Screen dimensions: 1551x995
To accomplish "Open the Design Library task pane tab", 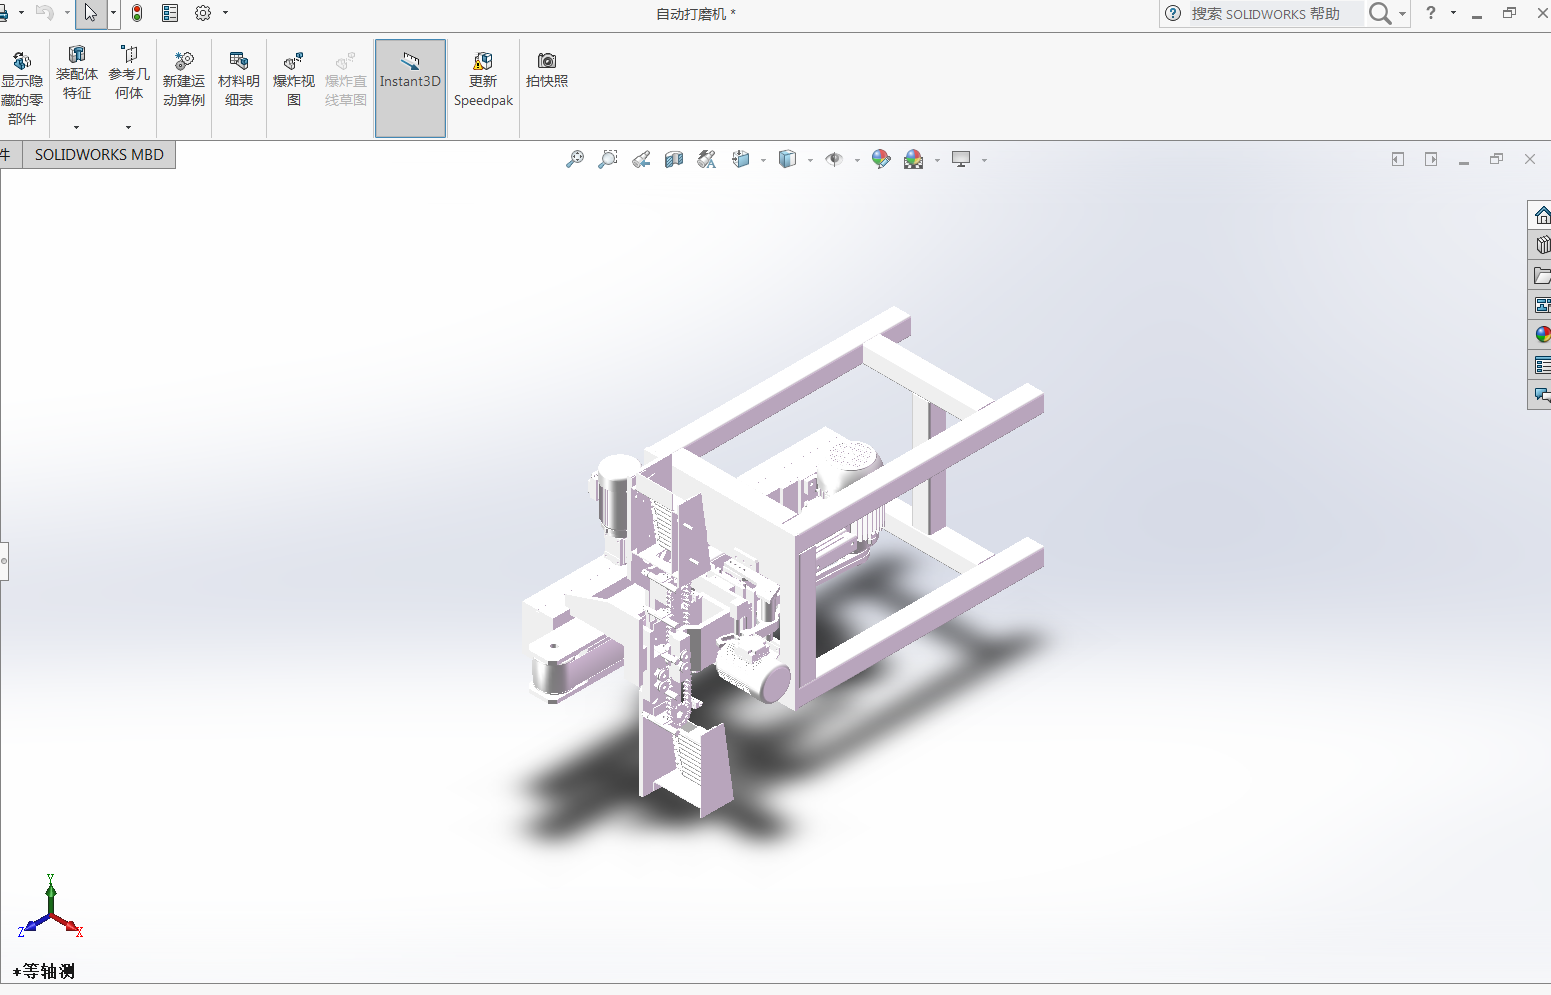I will 1541,245.
